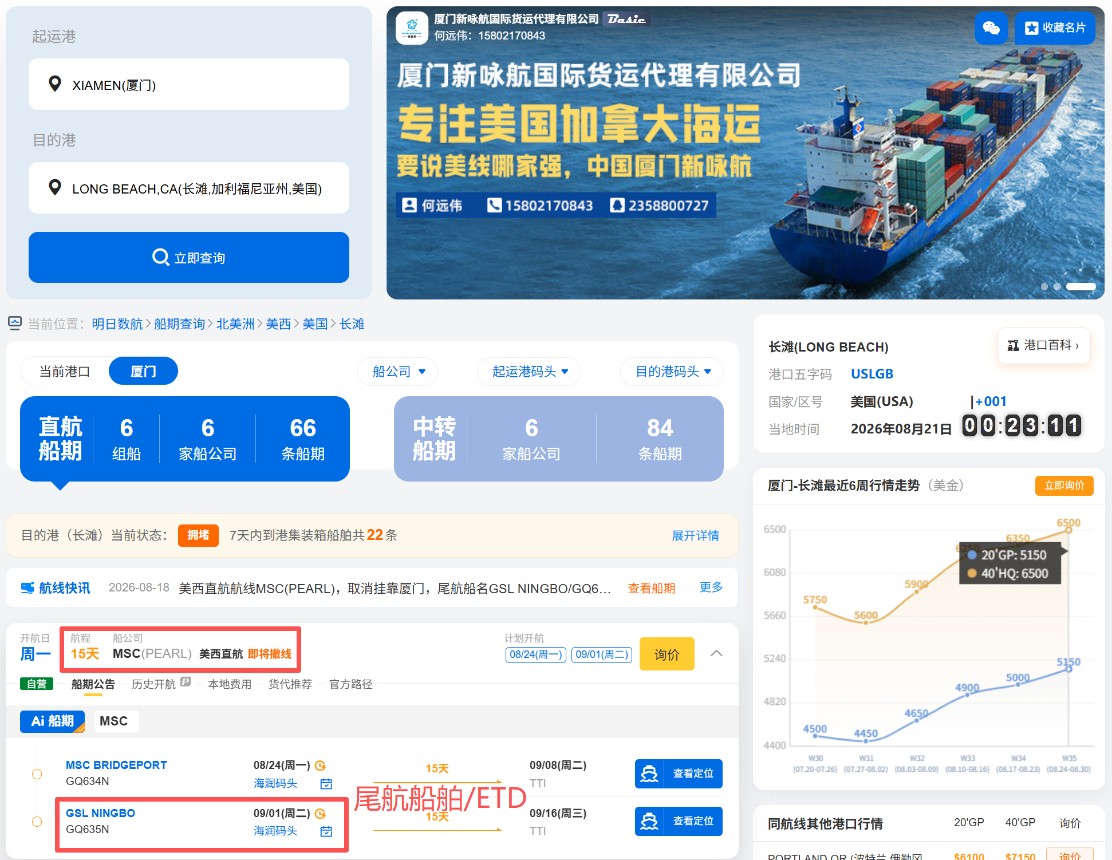Click the orange 立即询价 chart button
The image size is (1112, 860).
1064,486
